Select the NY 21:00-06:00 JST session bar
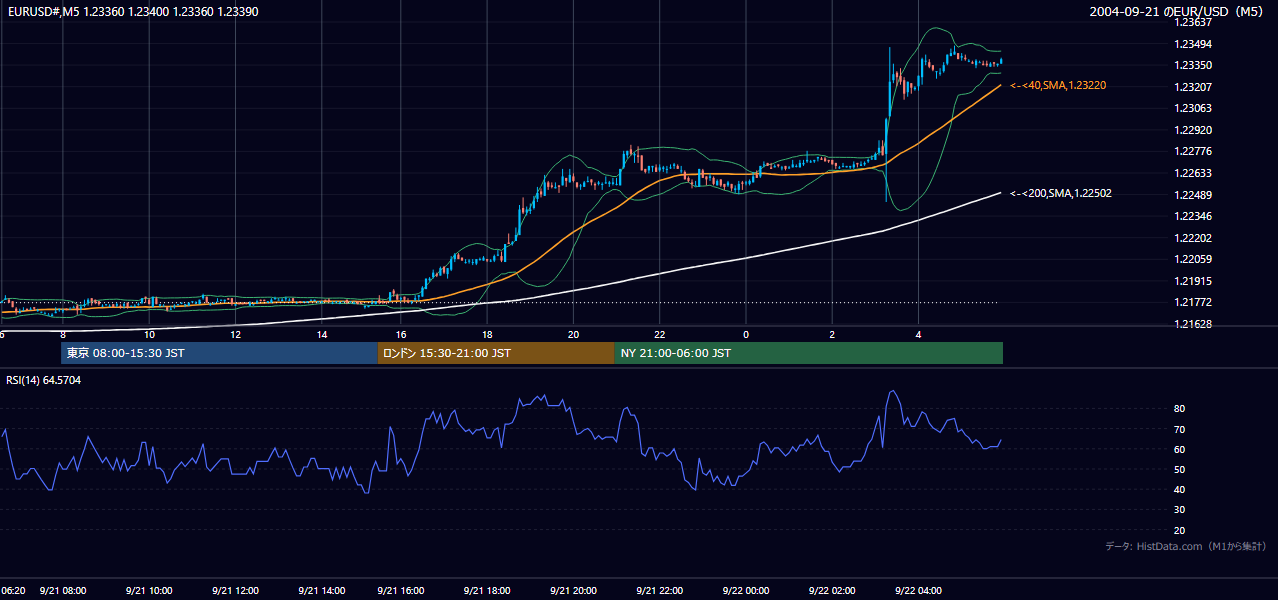Screen dimensions: 1278x600 coord(809,353)
